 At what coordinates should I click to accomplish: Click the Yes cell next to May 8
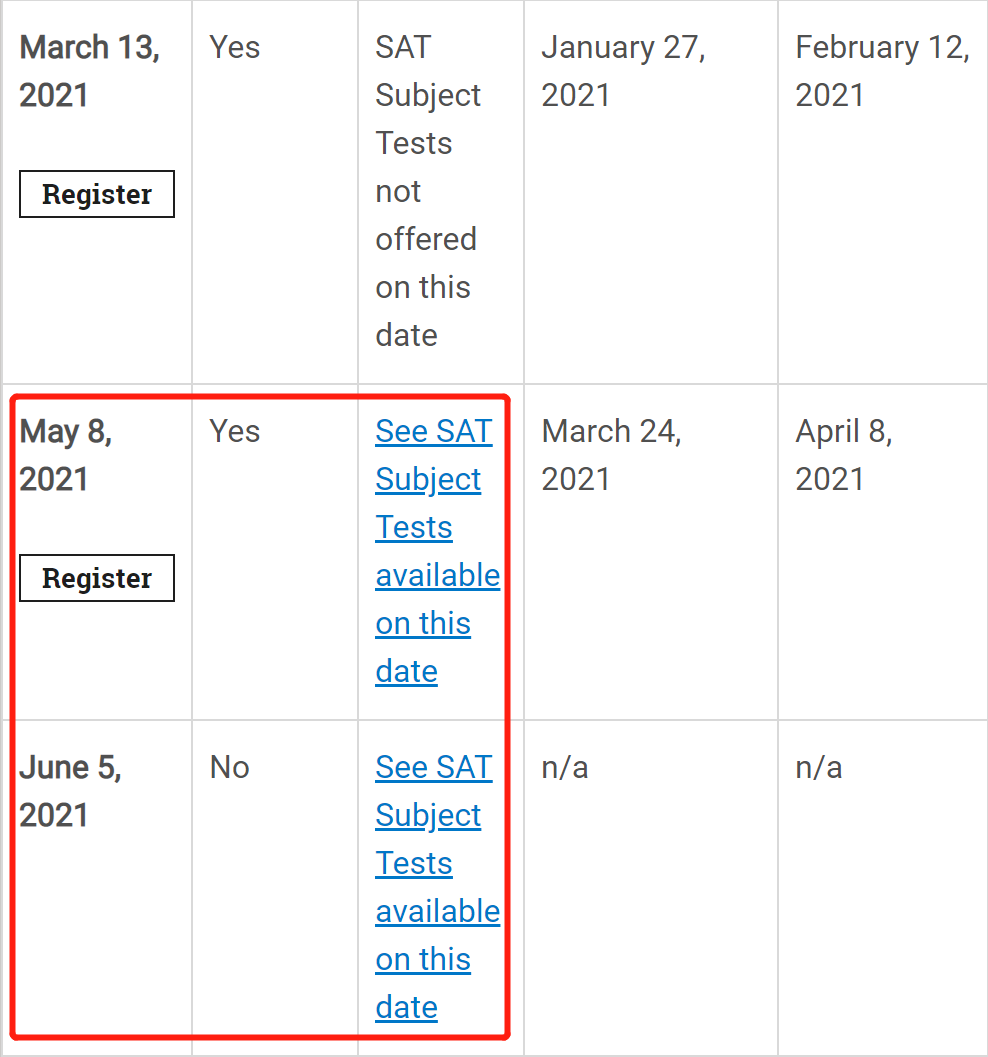click(x=235, y=431)
